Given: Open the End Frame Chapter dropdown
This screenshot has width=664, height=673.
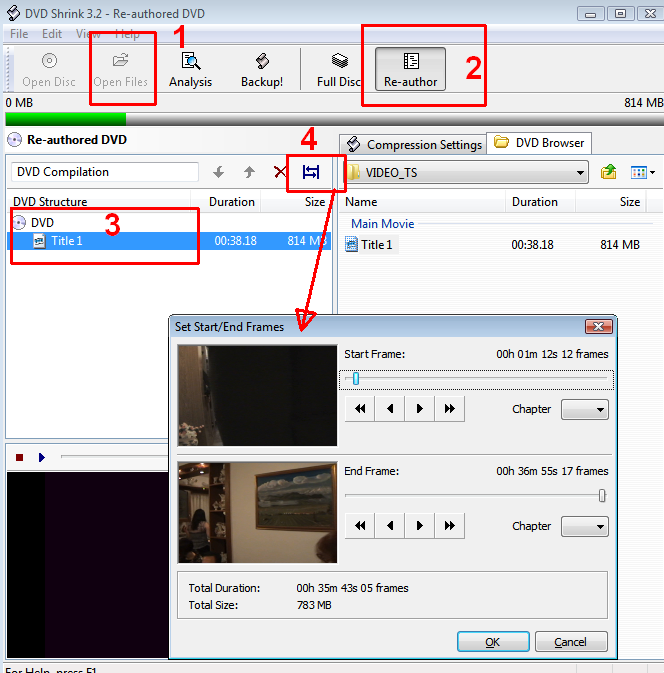Looking at the screenshot, I should point(585,526).
